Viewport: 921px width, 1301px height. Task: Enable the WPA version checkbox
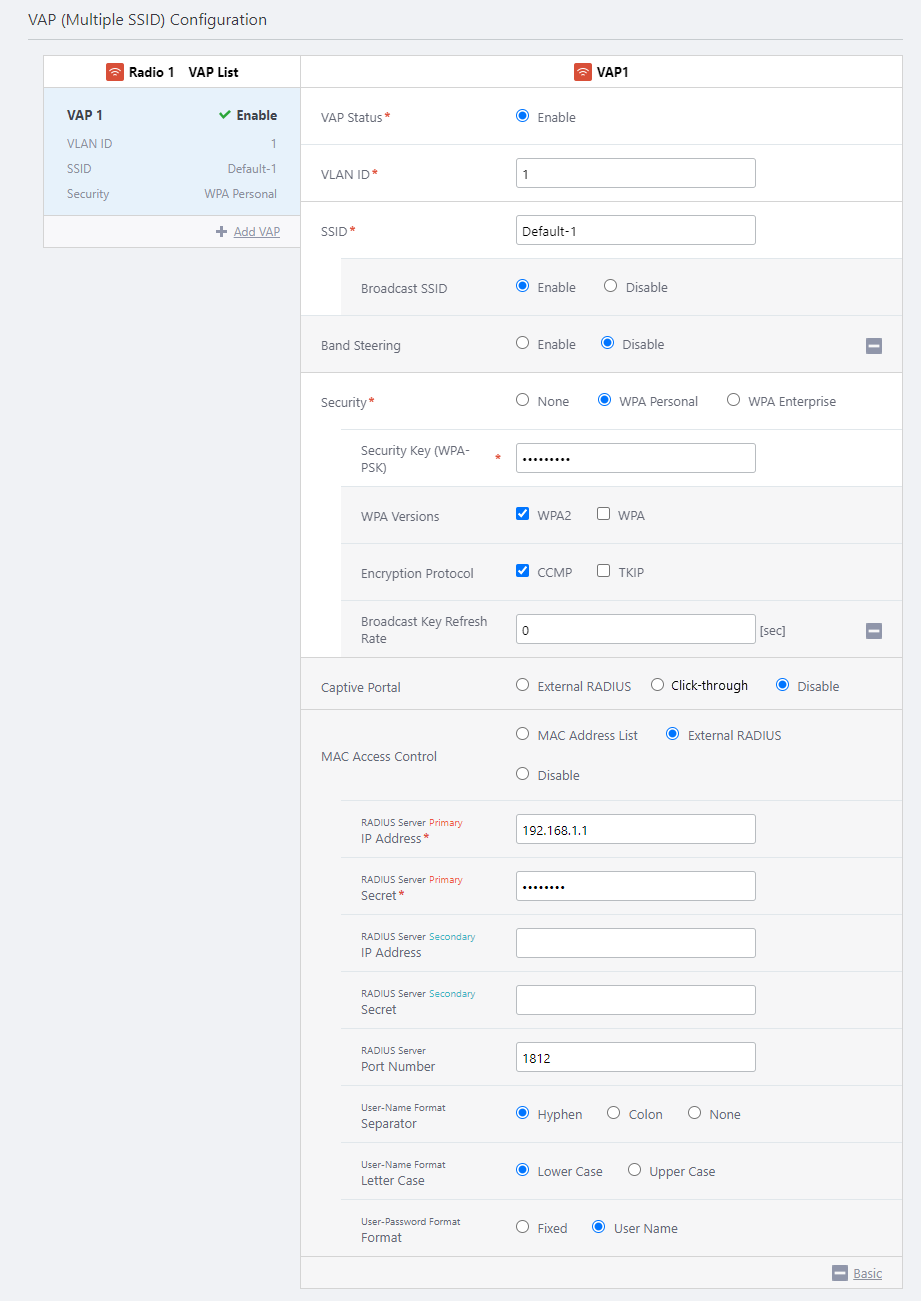tap(603, 514)
